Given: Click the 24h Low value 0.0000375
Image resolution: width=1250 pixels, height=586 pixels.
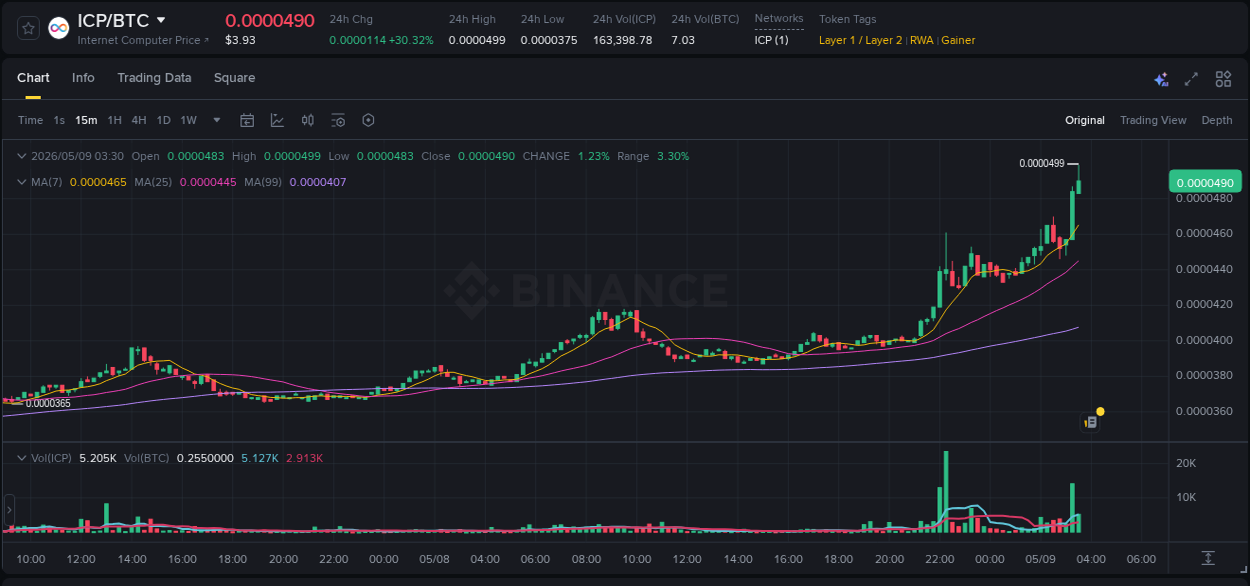Looking at the screenshot, I should [x=549, y=40].
